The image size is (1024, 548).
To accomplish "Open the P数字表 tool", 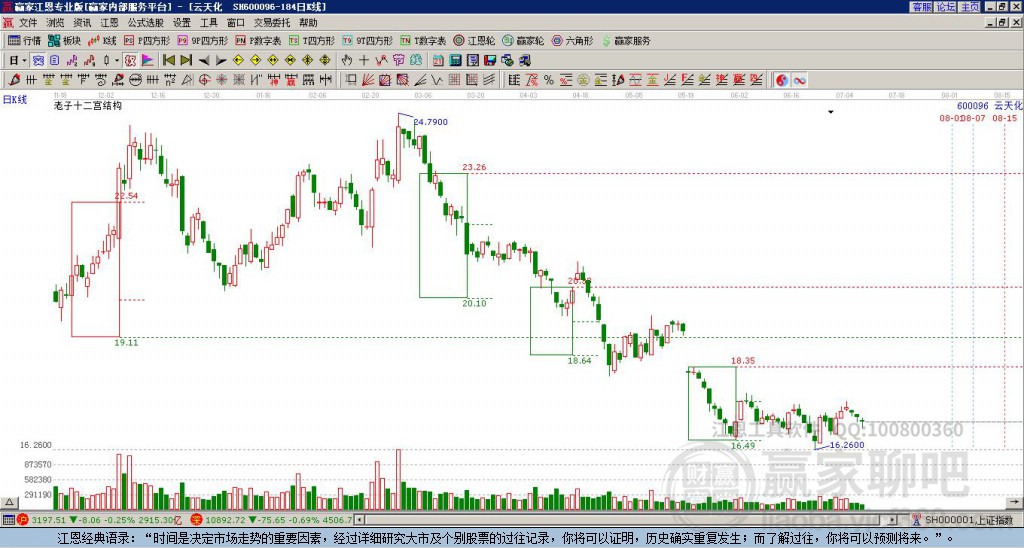I will (x=258, y=40).
